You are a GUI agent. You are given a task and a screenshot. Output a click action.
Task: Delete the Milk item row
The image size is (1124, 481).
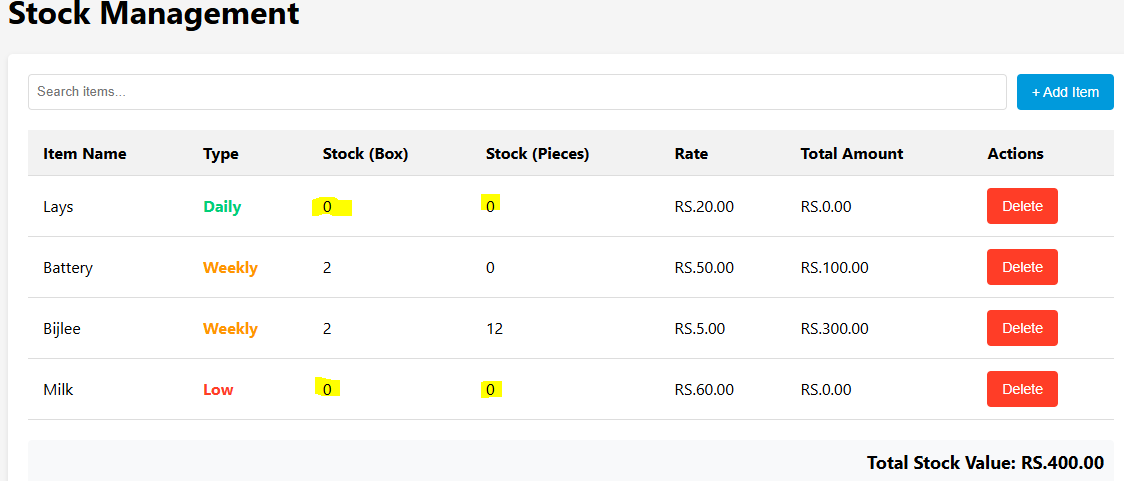click(1021, 389)
